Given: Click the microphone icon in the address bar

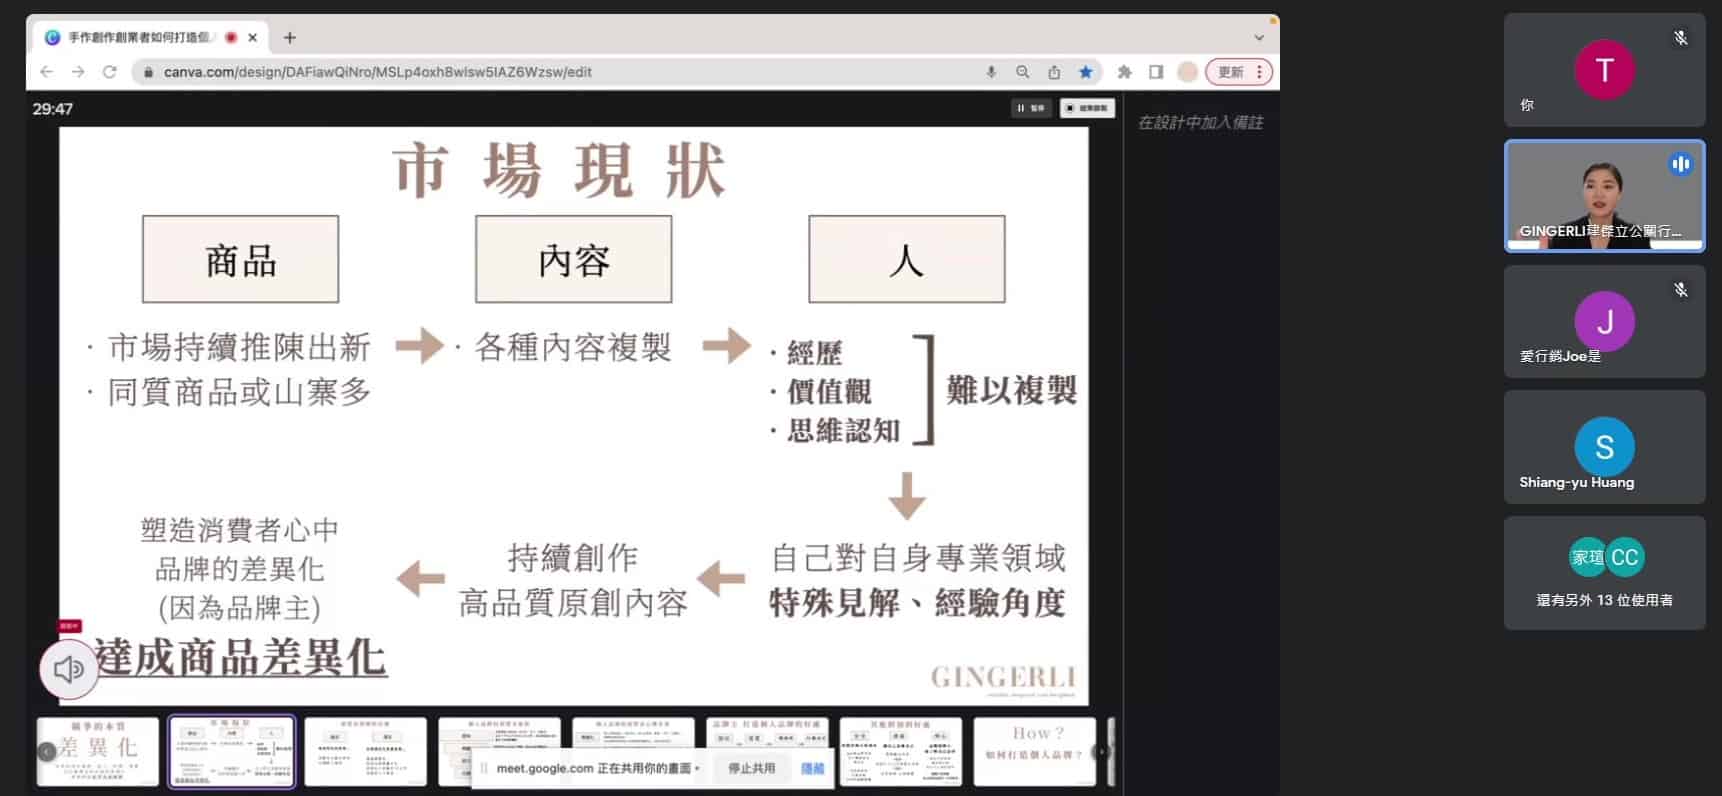Looking at the screenshot, I should [x=991, y=72].
